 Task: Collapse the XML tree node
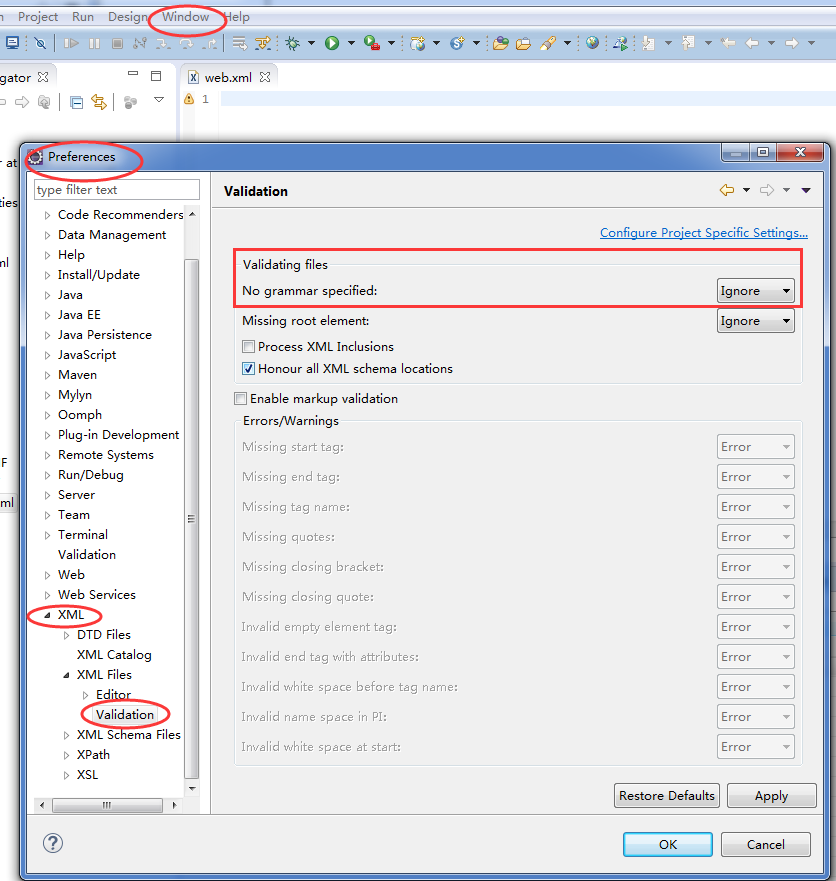tap(47, 615)
